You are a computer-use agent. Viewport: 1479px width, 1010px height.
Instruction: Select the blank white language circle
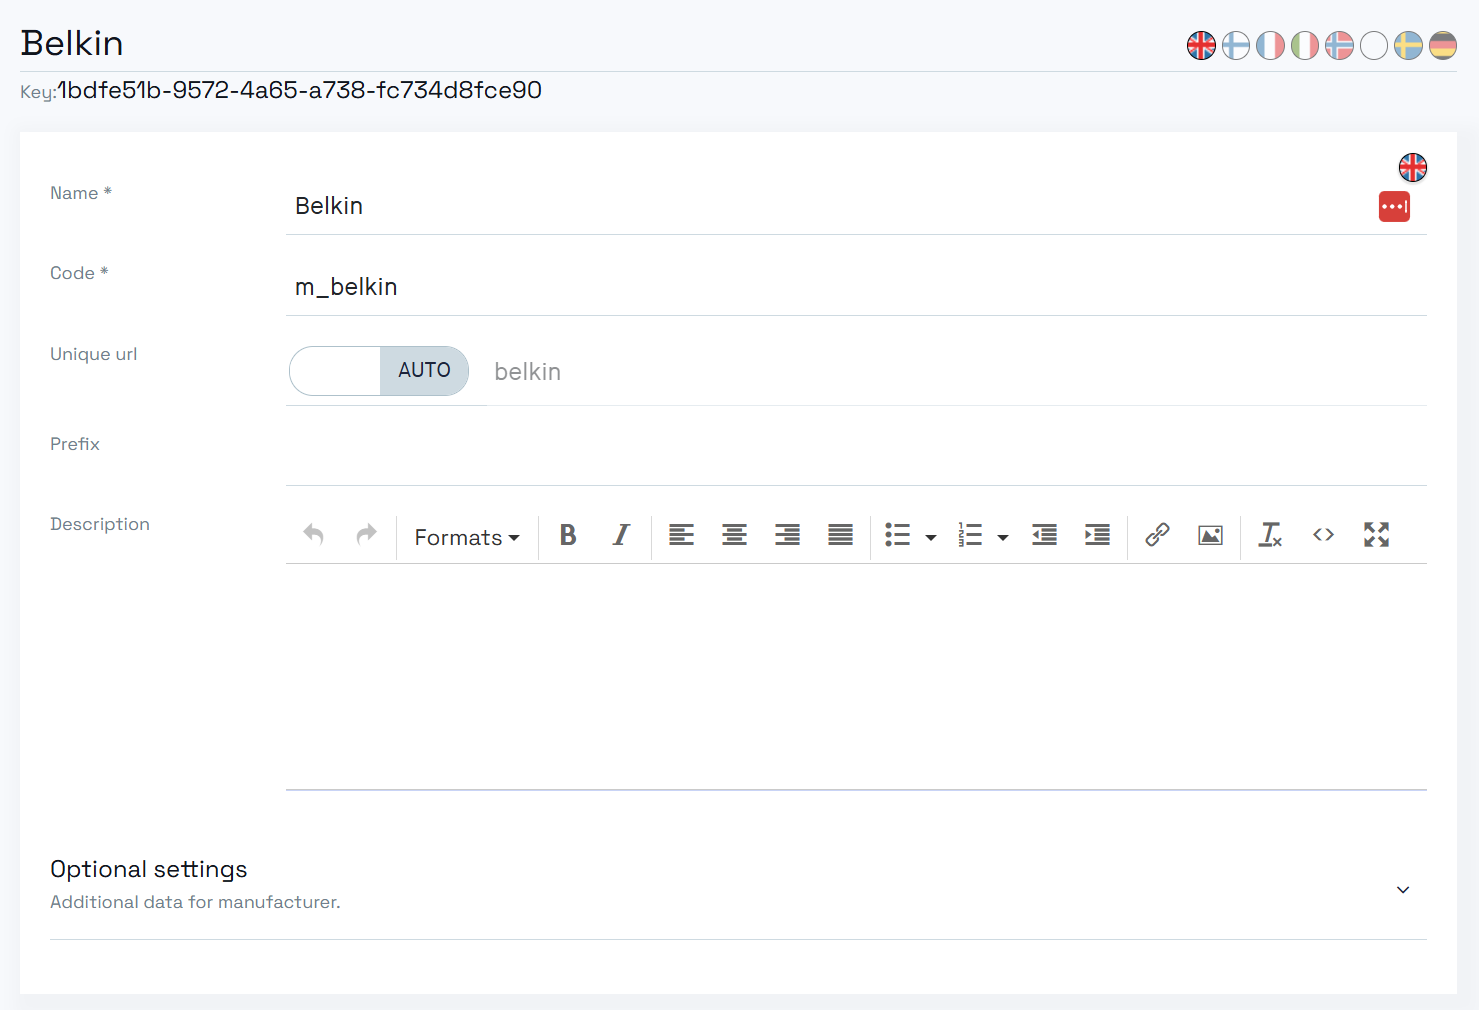(x=1374, y=45)
